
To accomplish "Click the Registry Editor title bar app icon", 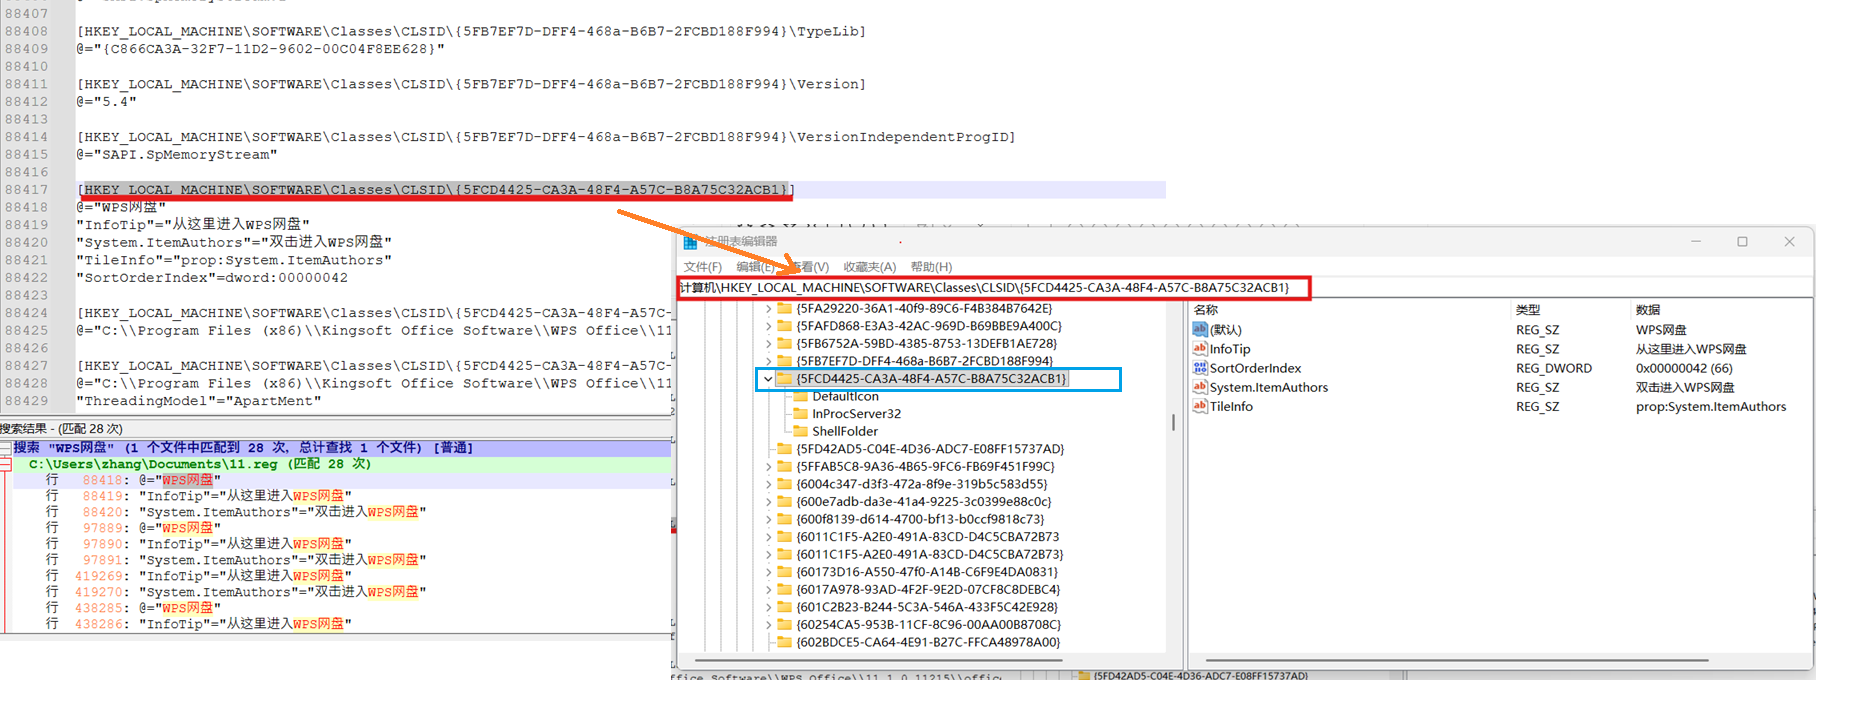I will [x=690, y=242].
